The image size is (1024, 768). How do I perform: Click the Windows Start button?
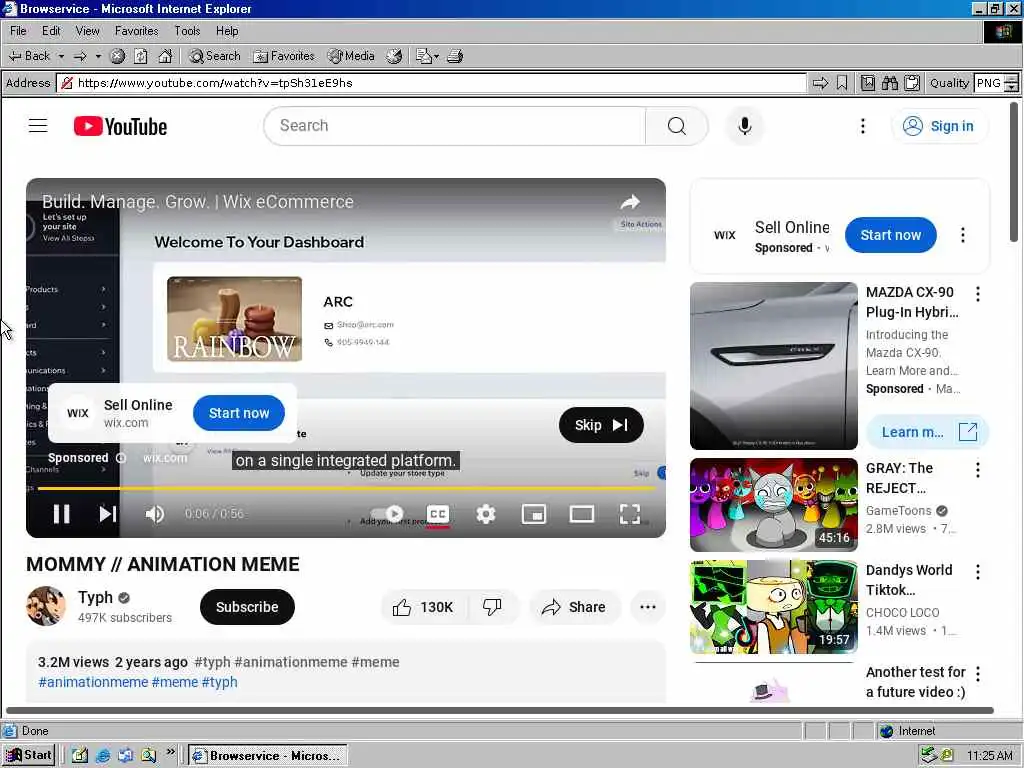29,755
